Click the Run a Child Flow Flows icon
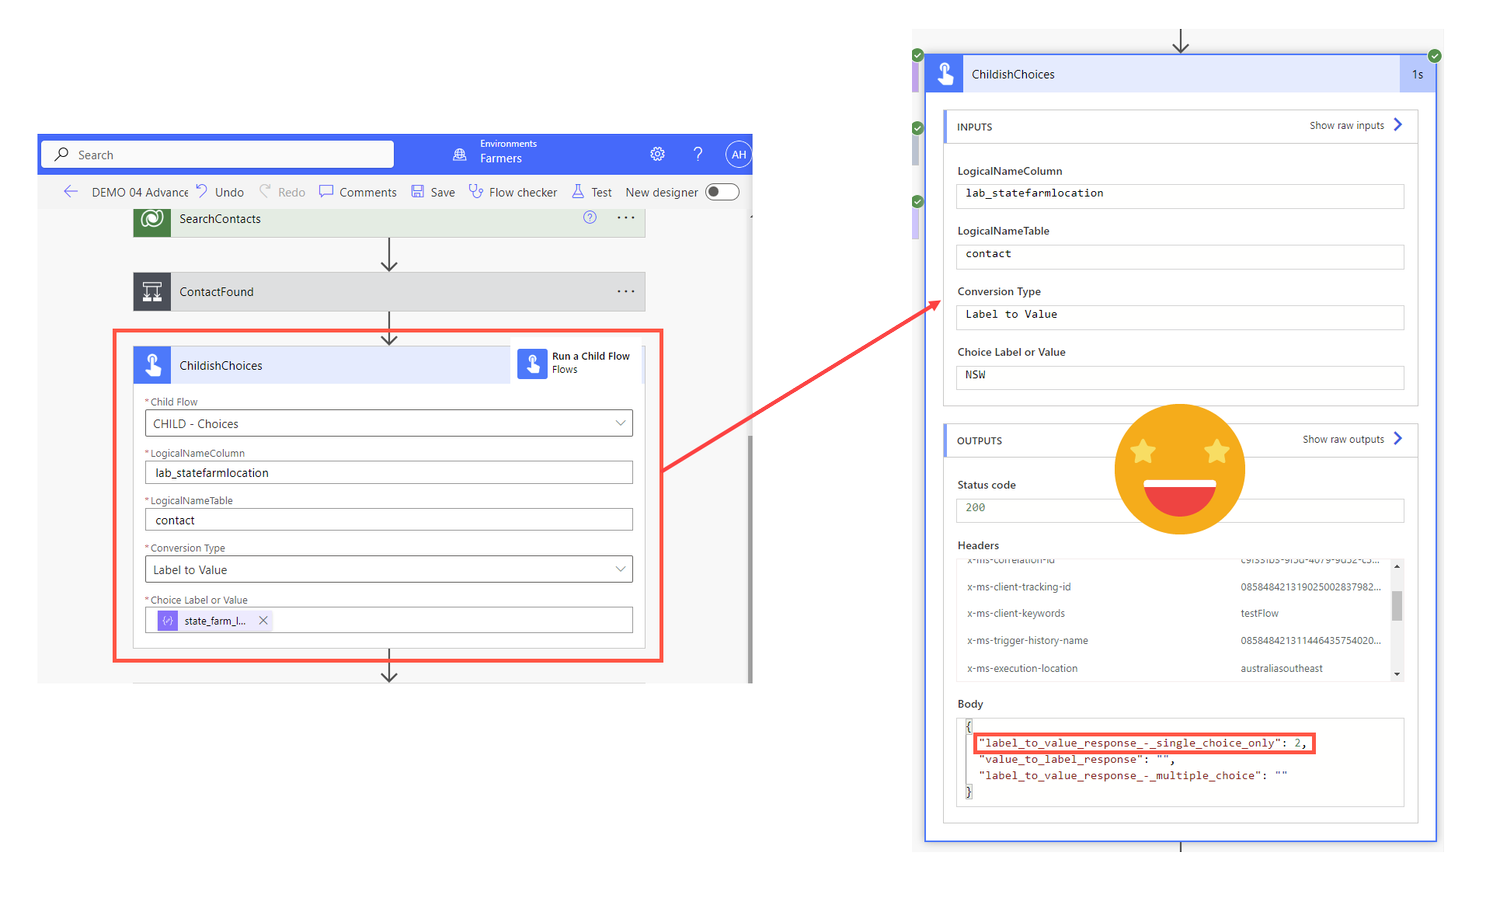This screenshot has height=898, width=1500. [532, 364]
